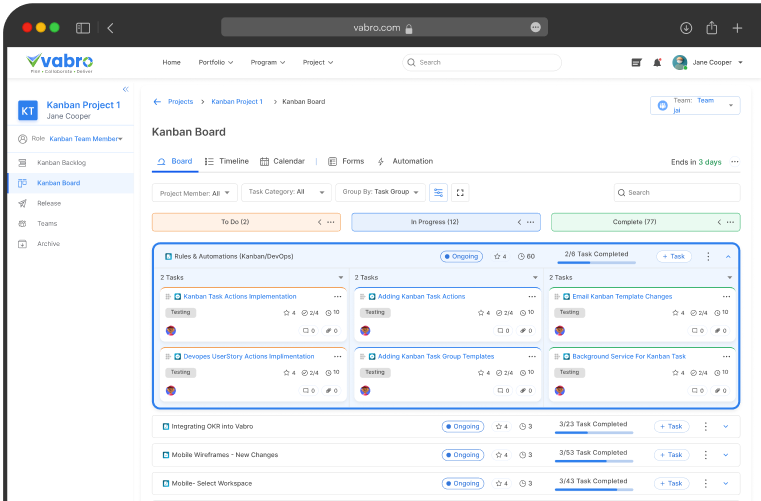Open the Project Member filter dropdown
761x501 pixels.
195,193
